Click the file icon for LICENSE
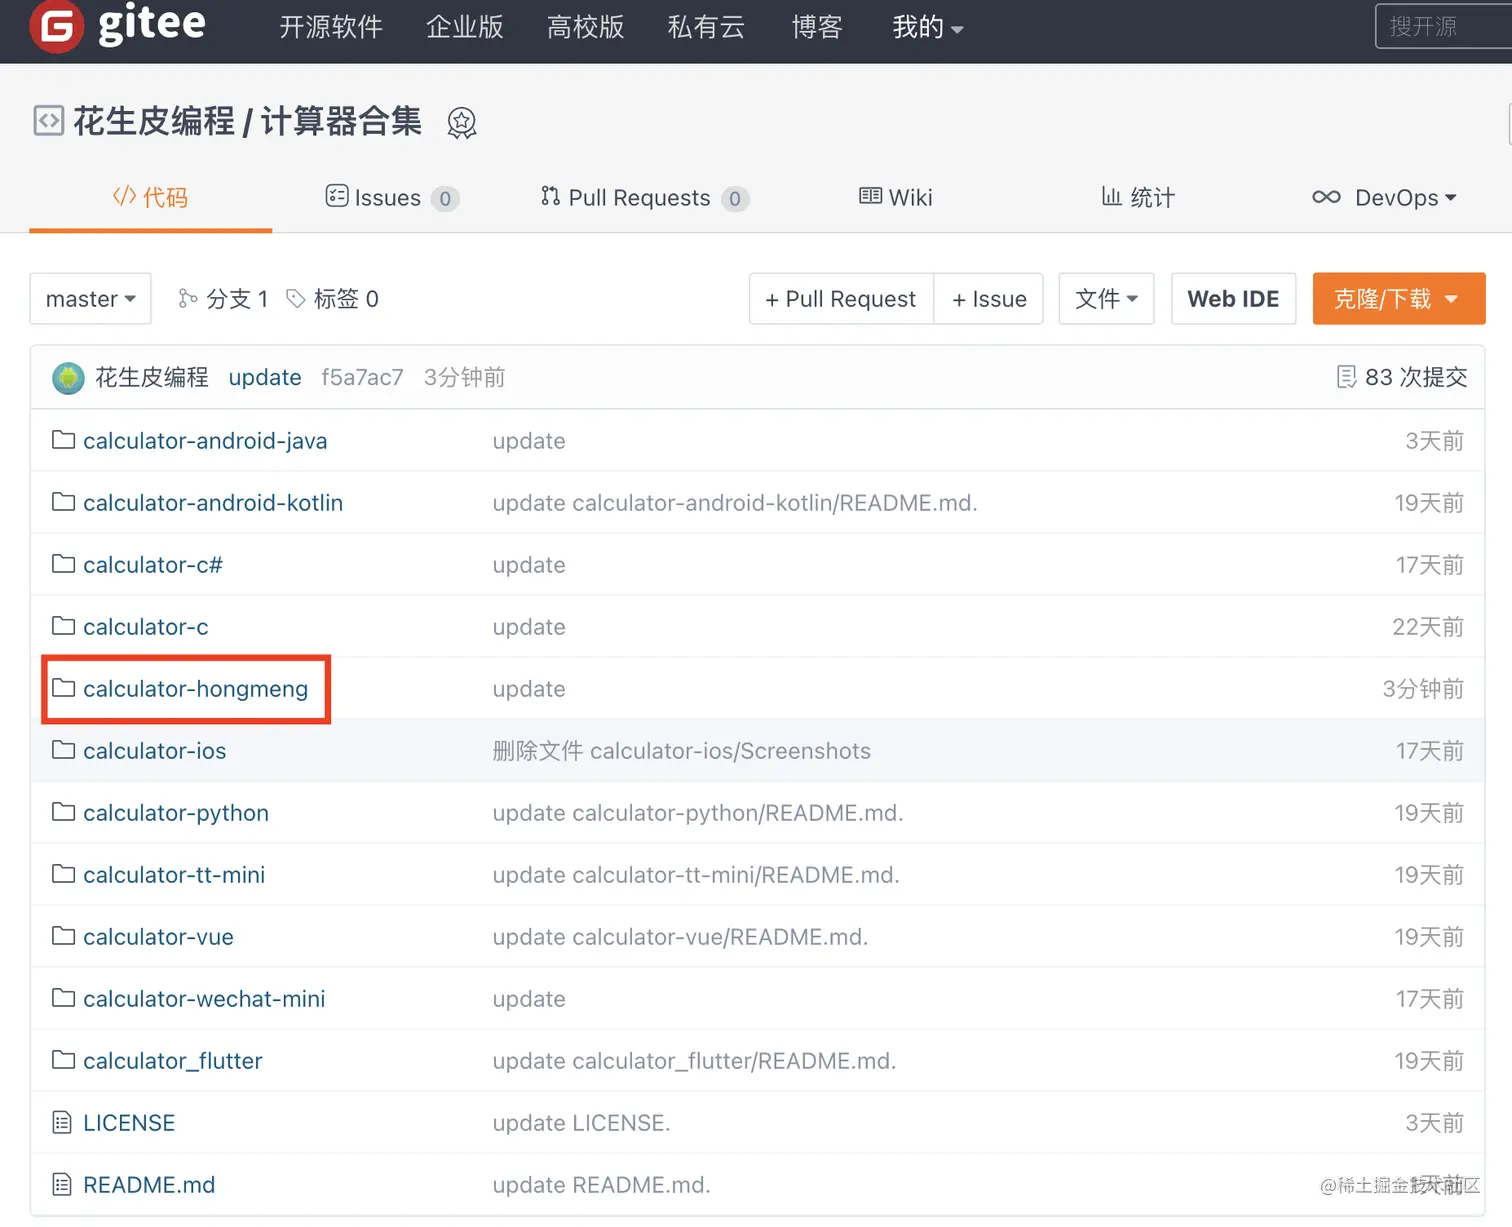Viewport: 1512px width, 1227px height. [62, 1123]
